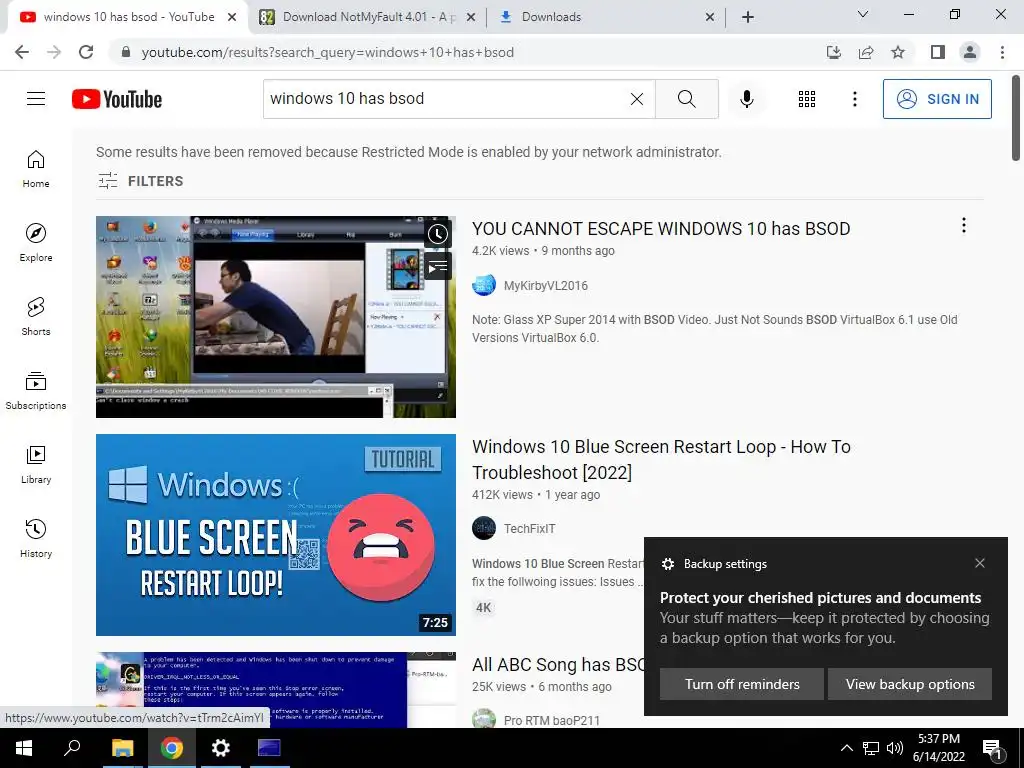The width and height of the screenshot is (1024, 768).
Task: Open YOU CANNOT ESCAPE WINDOWS 10 has BSOD title
Action: [x=661, y=229]
